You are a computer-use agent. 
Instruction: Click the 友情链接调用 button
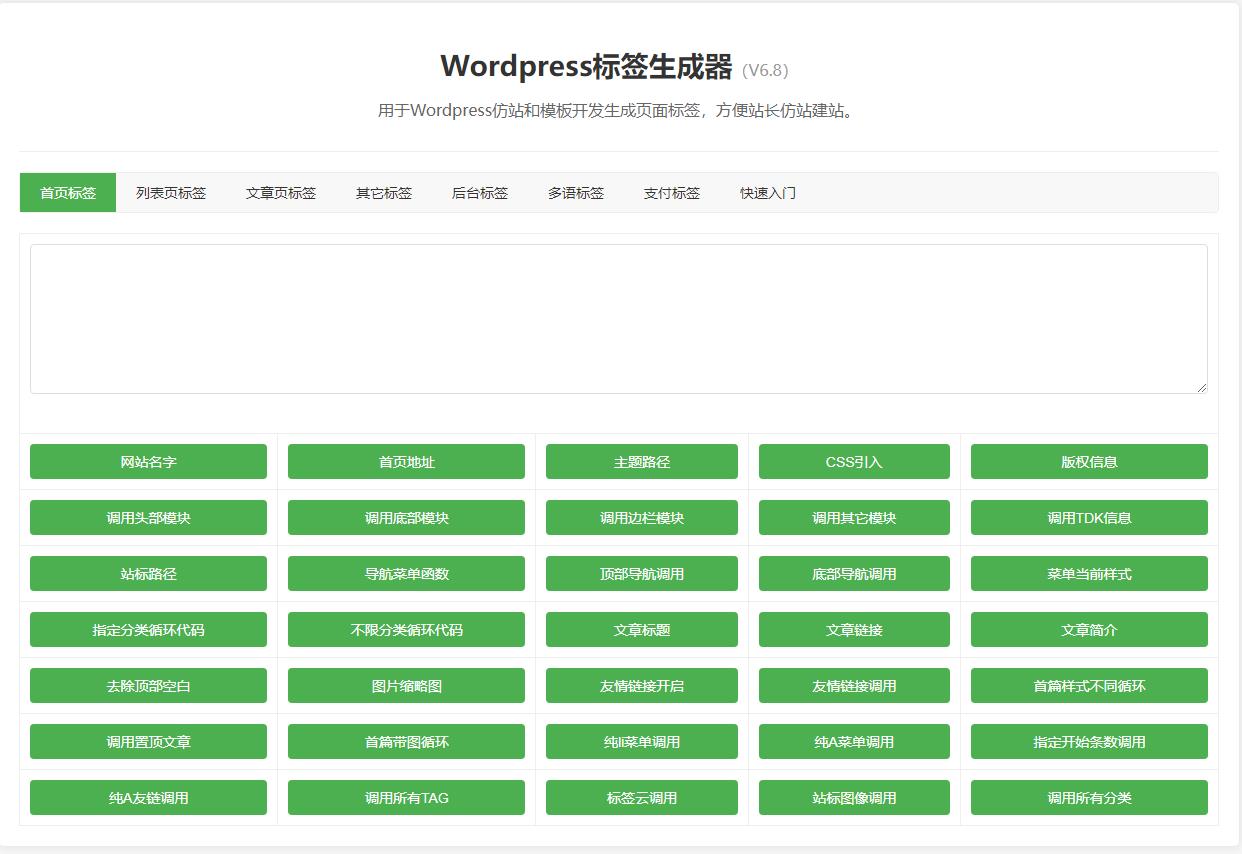854,685
